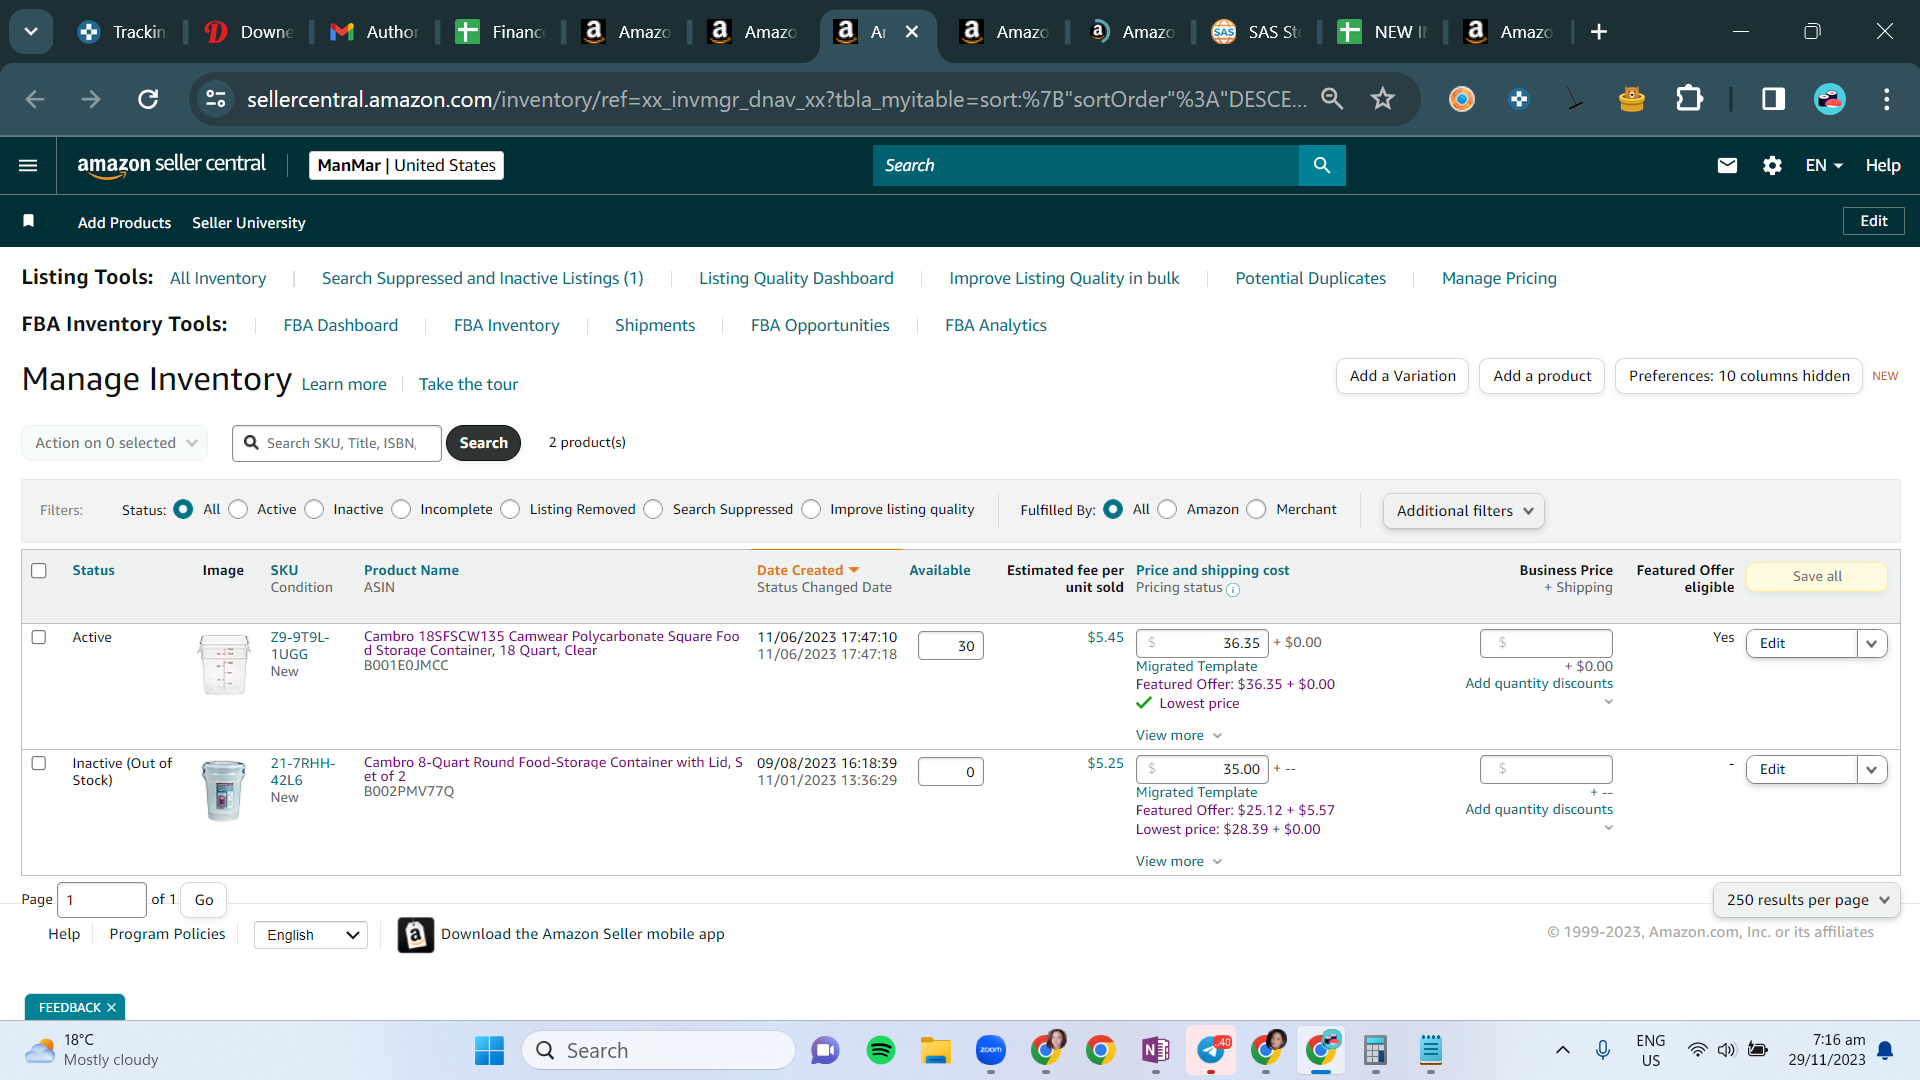
Task: Select Fulfilled By Merchant radio
Action: [1256, 509]
